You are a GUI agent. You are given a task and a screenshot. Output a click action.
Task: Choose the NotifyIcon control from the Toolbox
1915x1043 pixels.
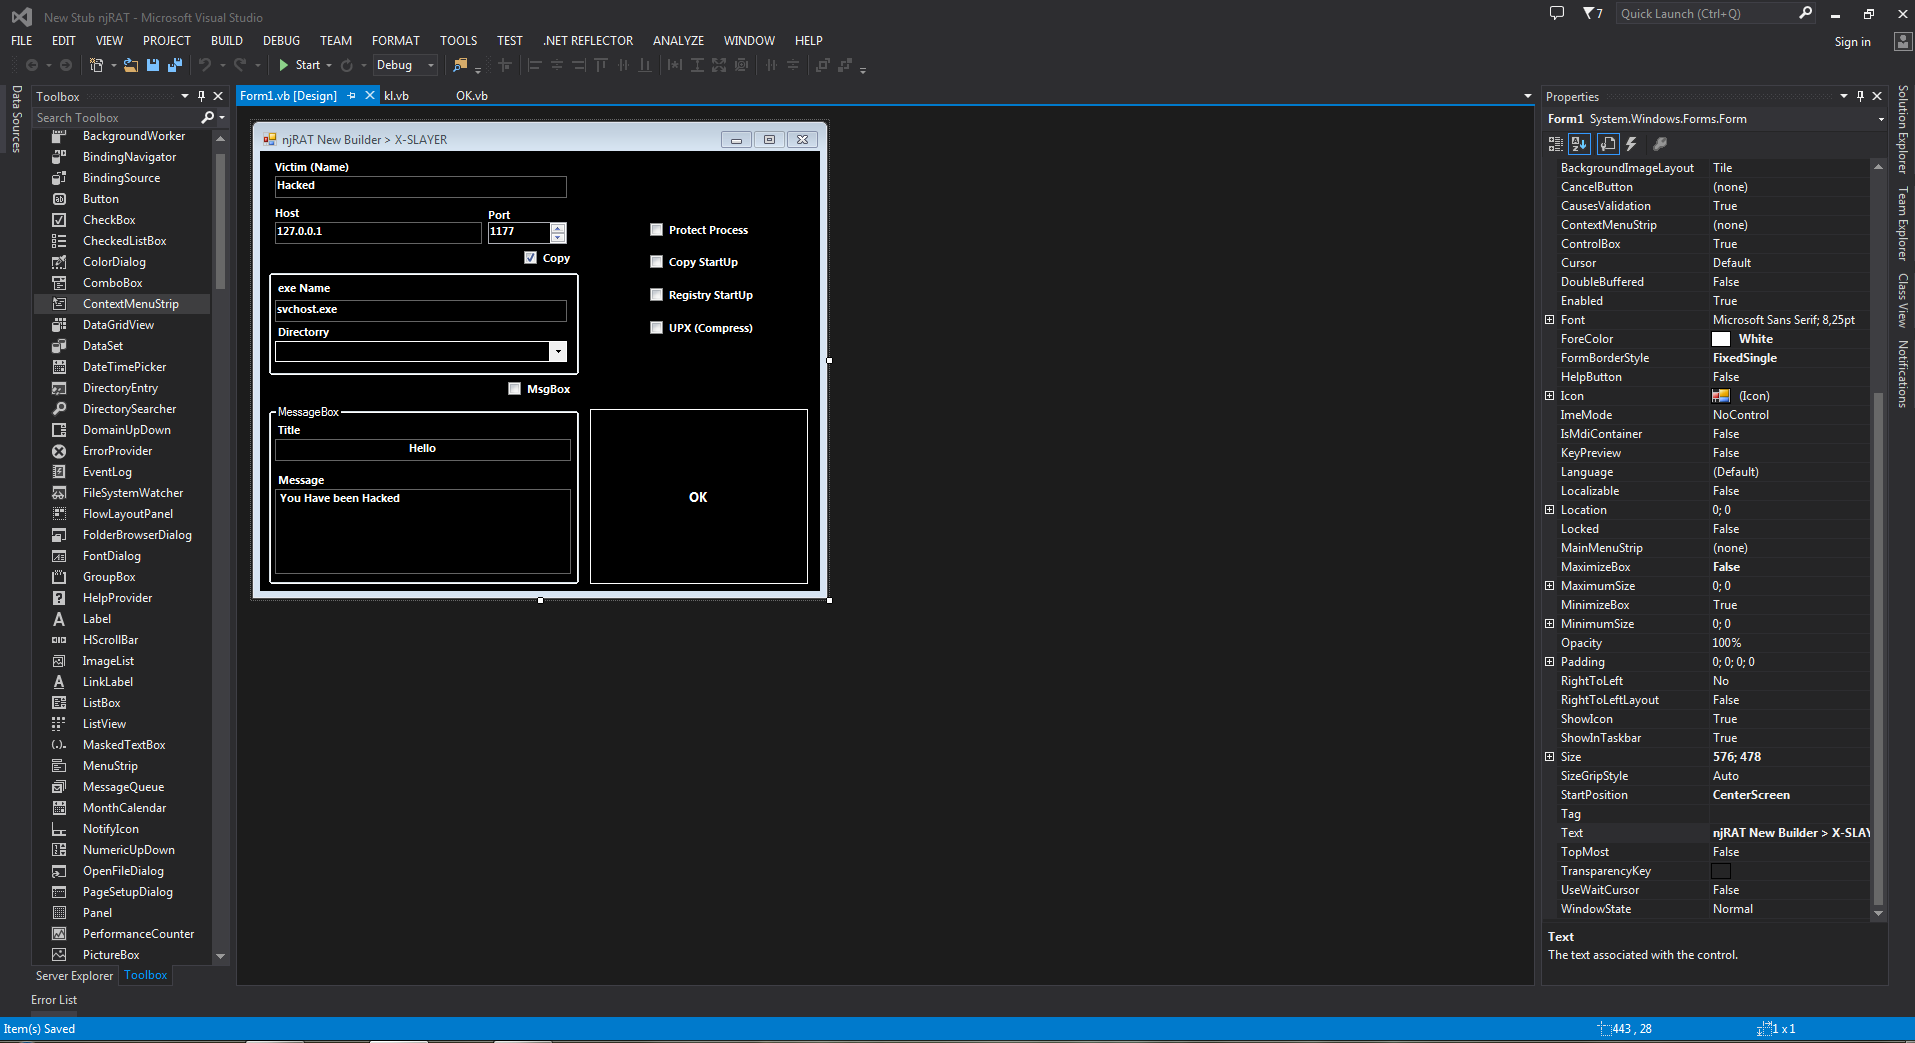(x=111, y=829)
